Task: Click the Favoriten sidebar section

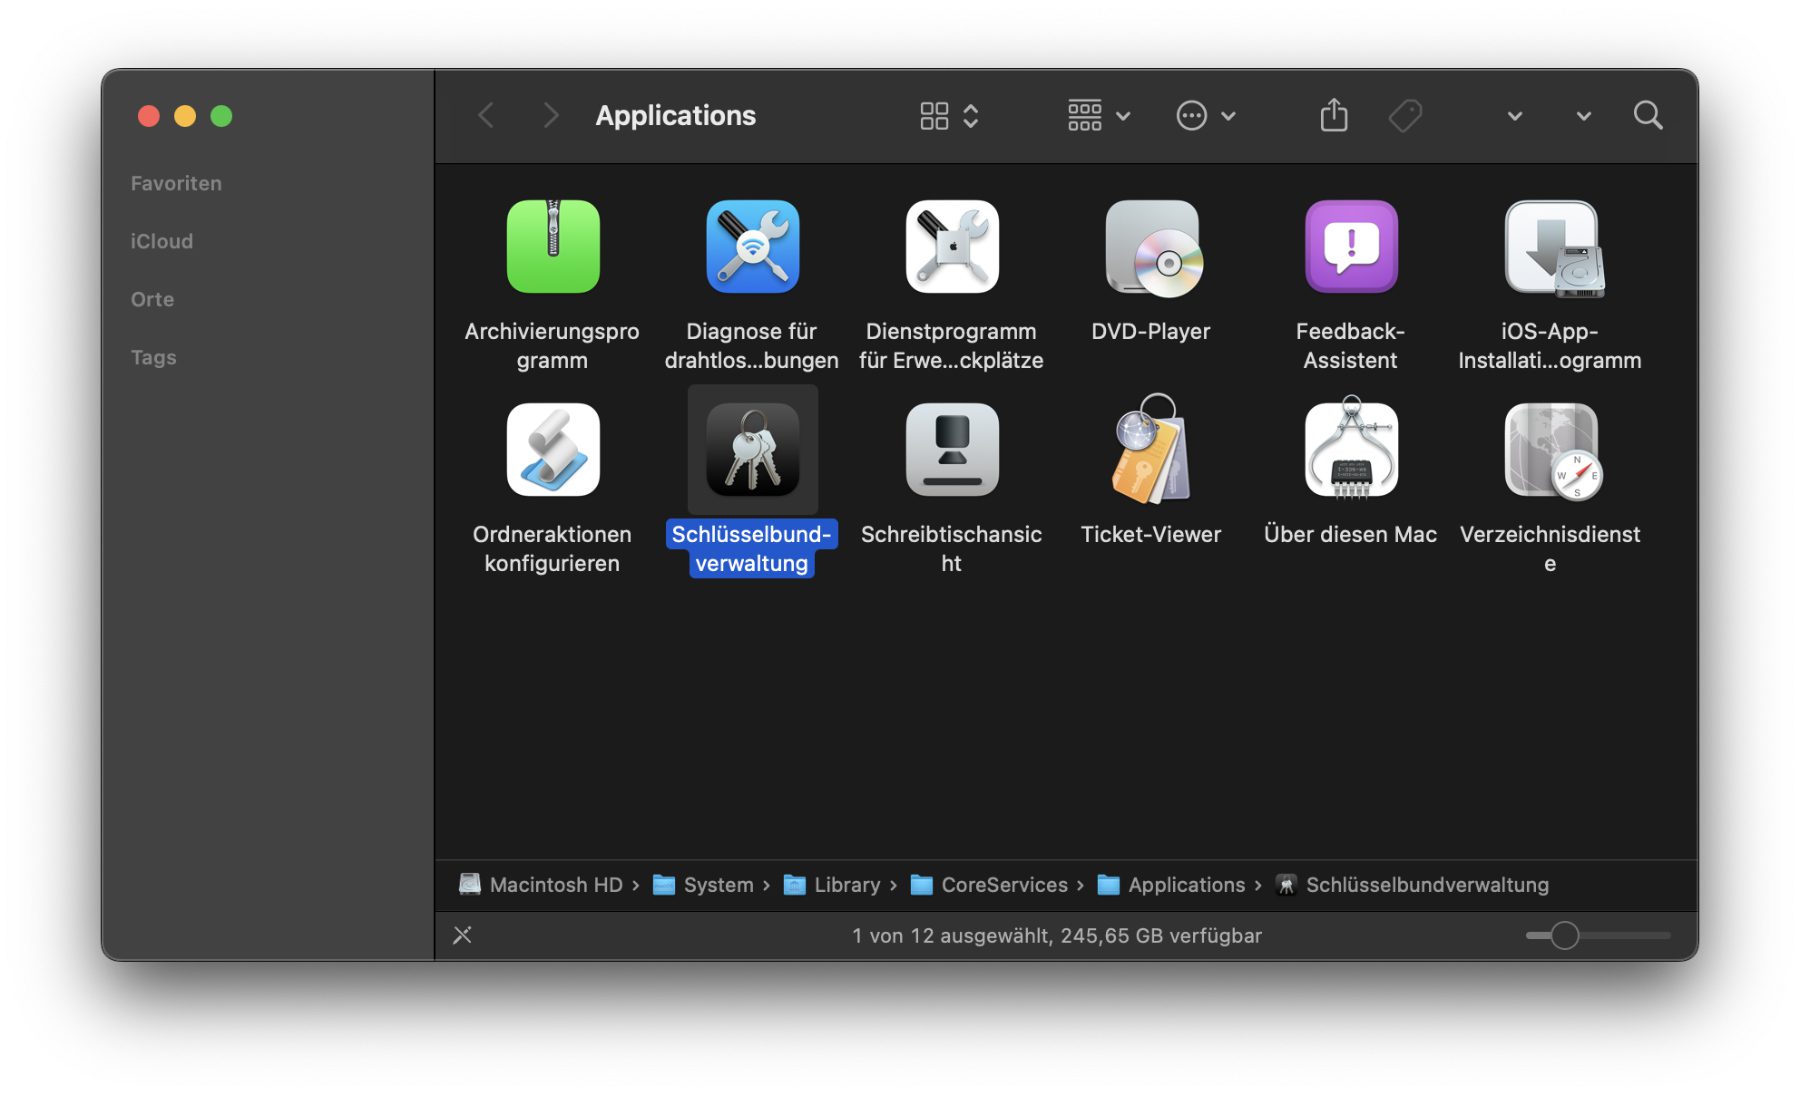Action: pyautogui.click(x=176, y=183)
